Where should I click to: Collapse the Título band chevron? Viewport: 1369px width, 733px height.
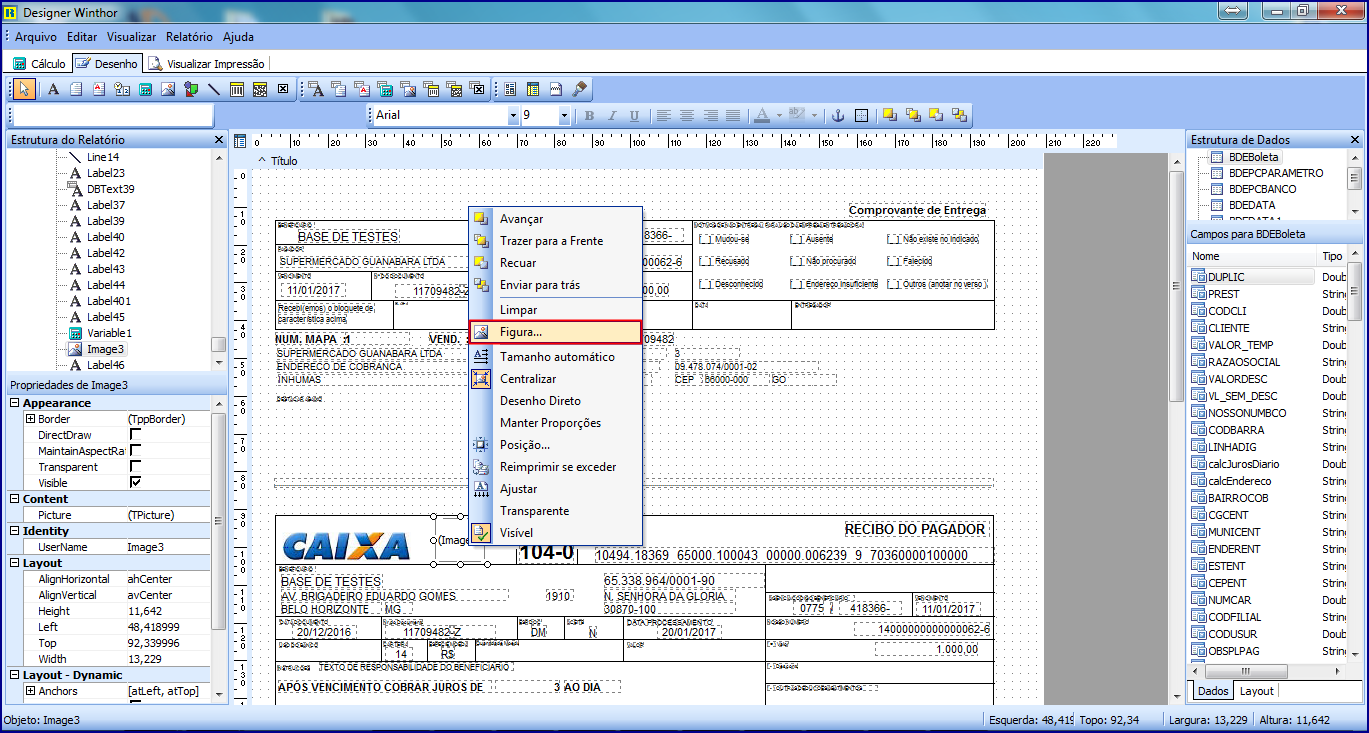(x=262, y=160)
